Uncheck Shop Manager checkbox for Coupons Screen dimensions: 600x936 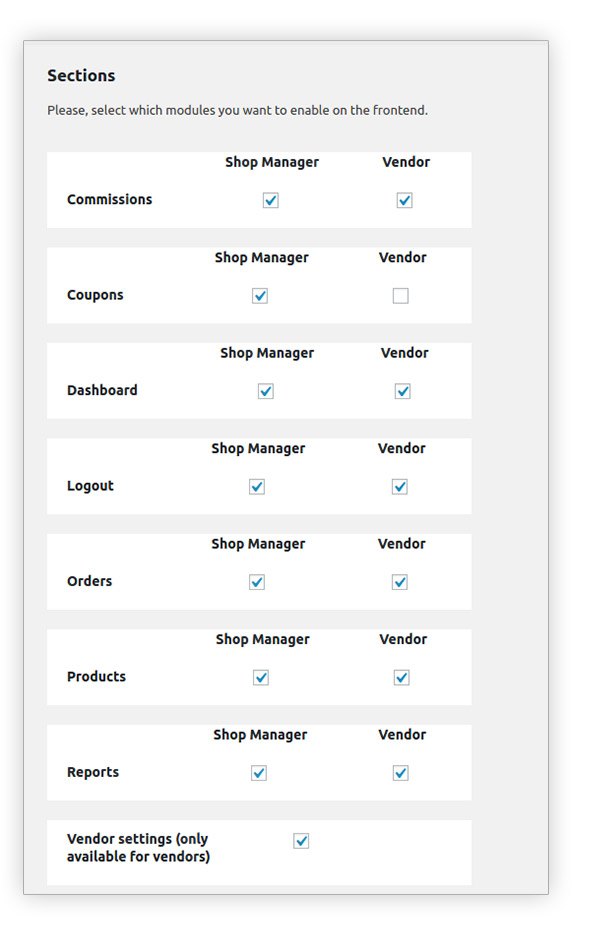(260, 295)
